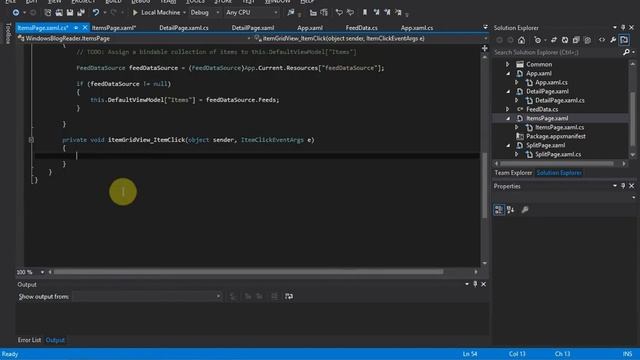Open Properties wrench icon in Solution Explorer

pos(613,40)
